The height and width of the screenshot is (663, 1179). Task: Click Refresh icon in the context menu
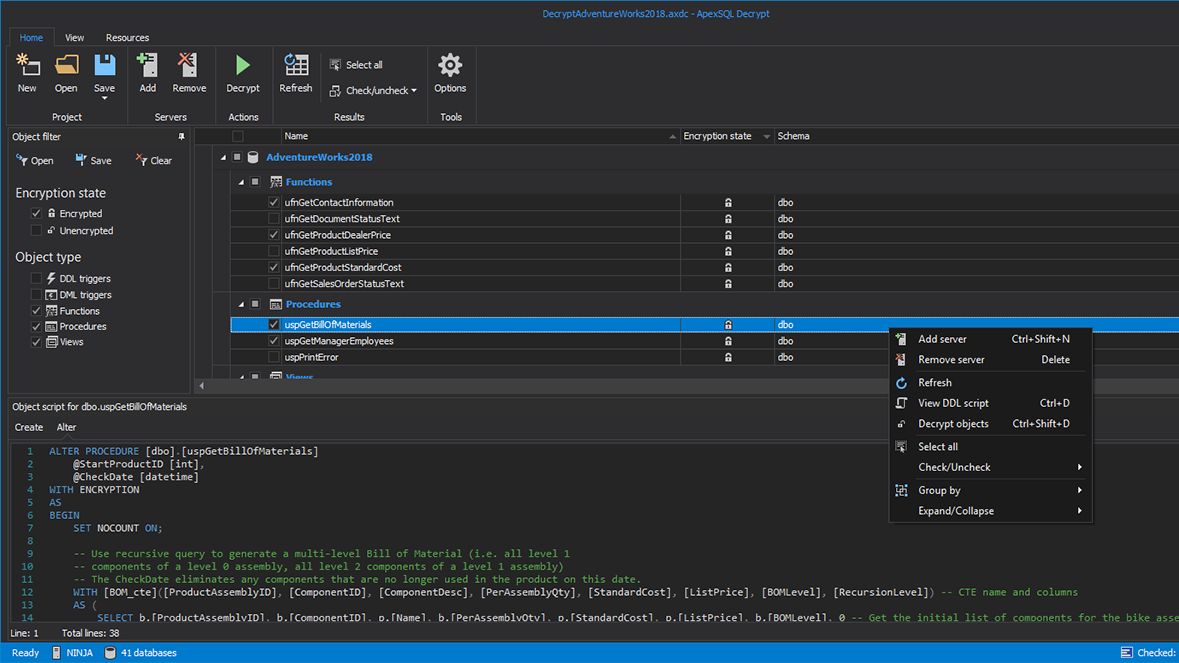(x=901, y=383)
